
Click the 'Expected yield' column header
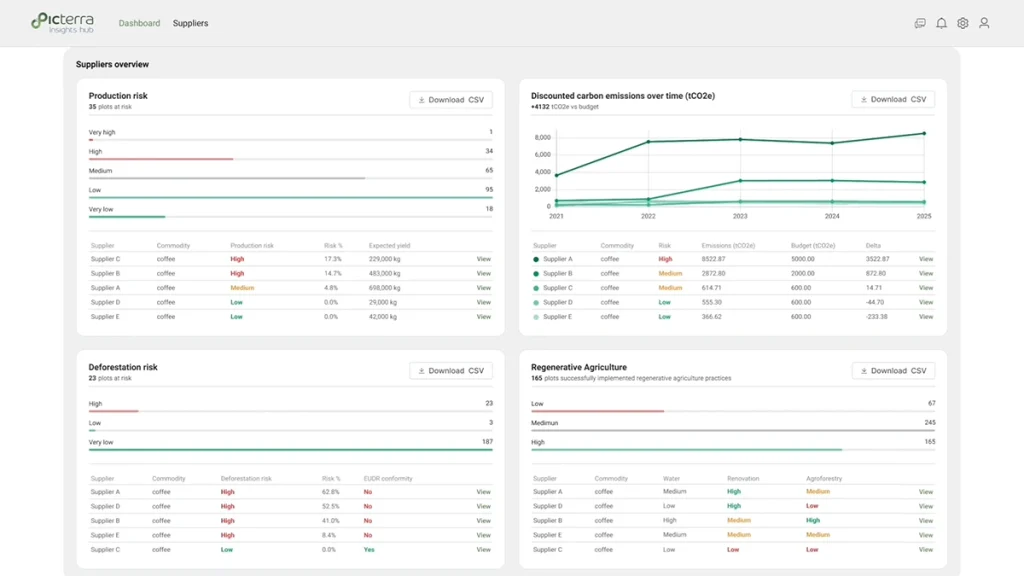389,246
